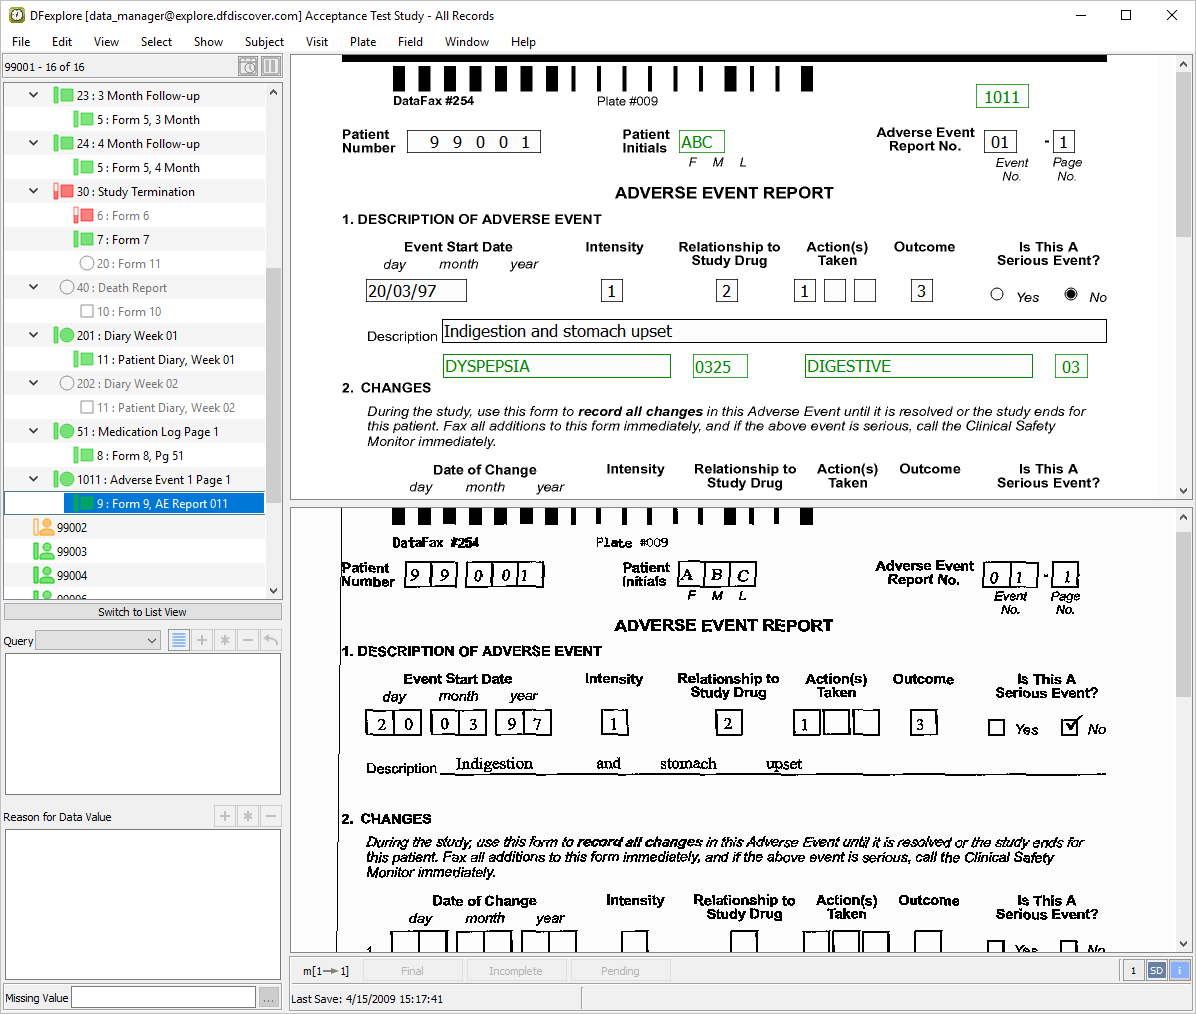Click the Description field with indigestion text

pyautogui.click(x=773, y=331)
